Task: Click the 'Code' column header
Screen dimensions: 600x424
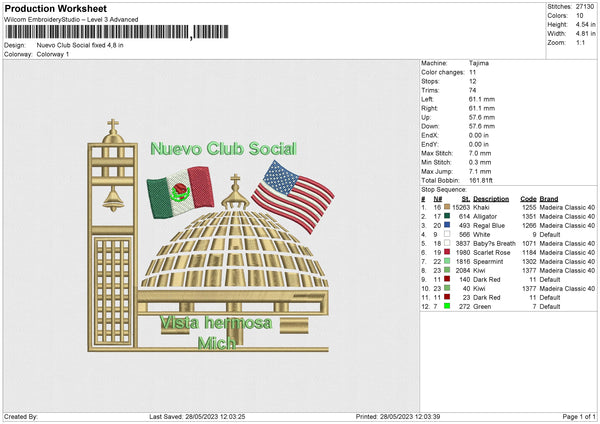Action: [528, 199]
